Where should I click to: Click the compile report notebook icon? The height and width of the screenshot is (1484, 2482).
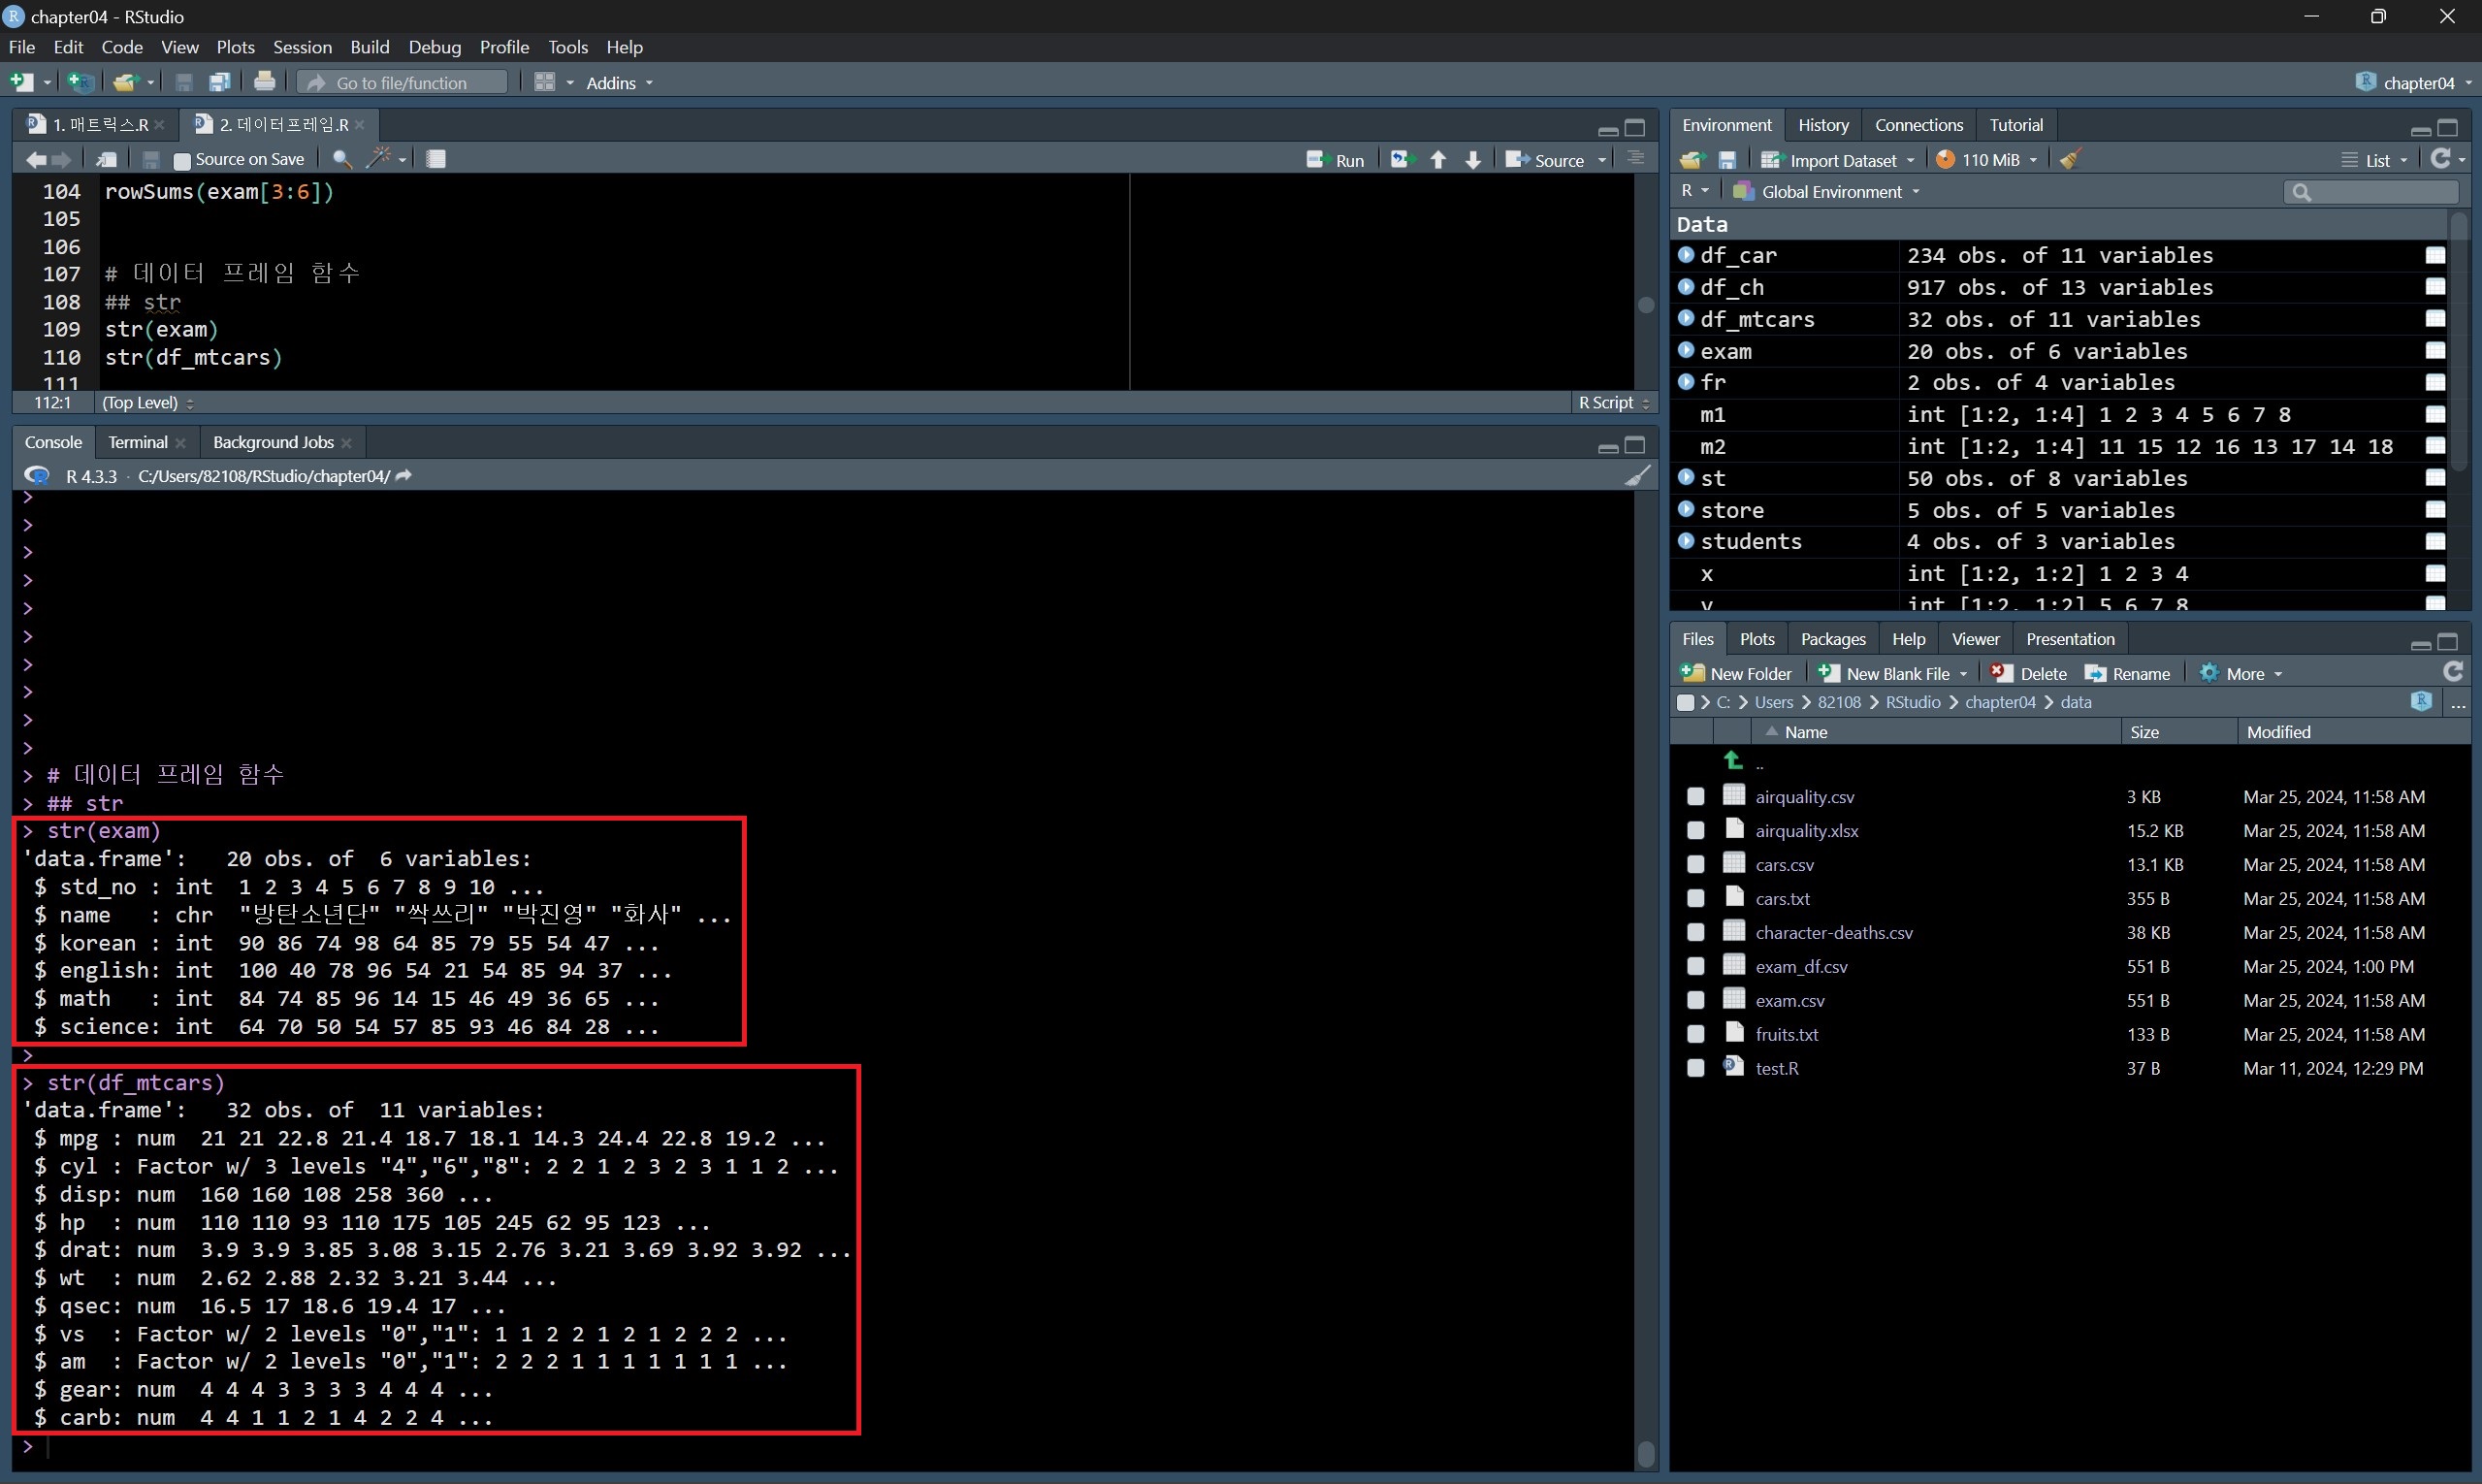[436, 159]
